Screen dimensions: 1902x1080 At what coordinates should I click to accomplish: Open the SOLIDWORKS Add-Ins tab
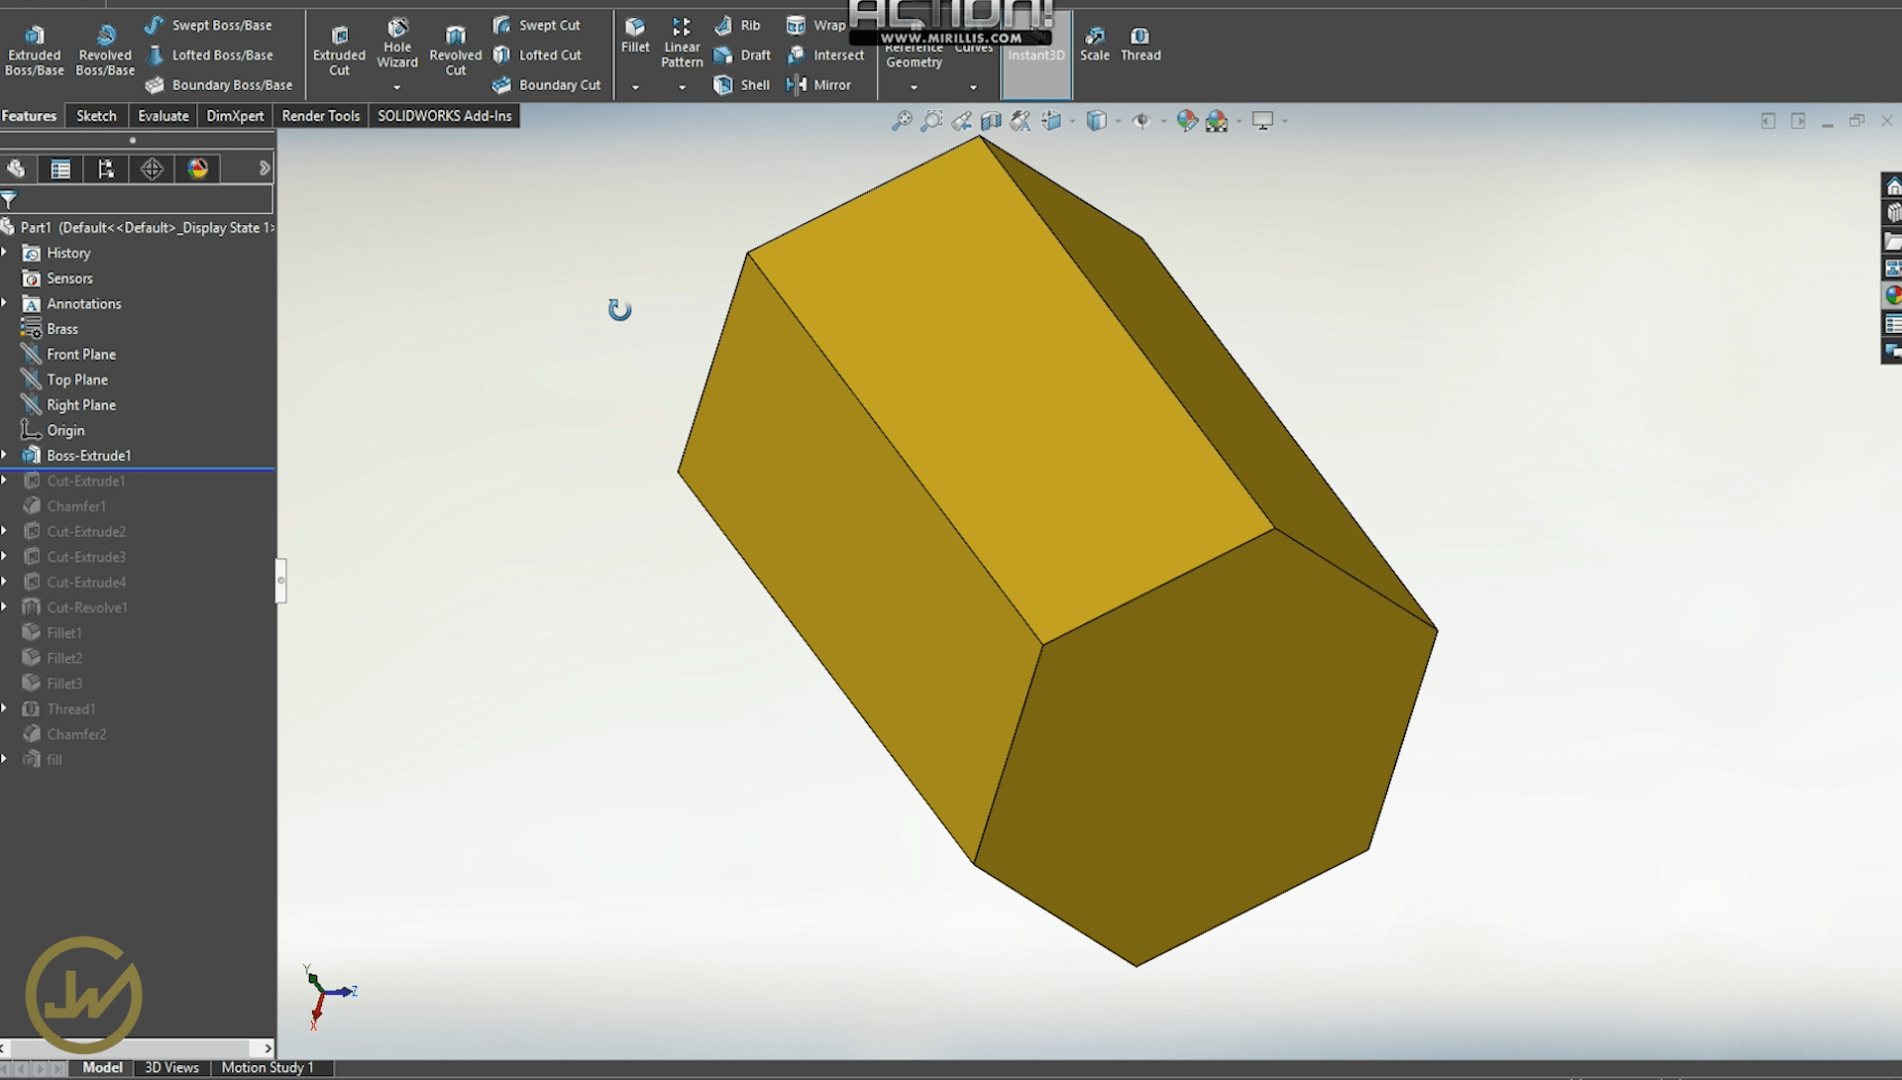click(x=444, y=115)
